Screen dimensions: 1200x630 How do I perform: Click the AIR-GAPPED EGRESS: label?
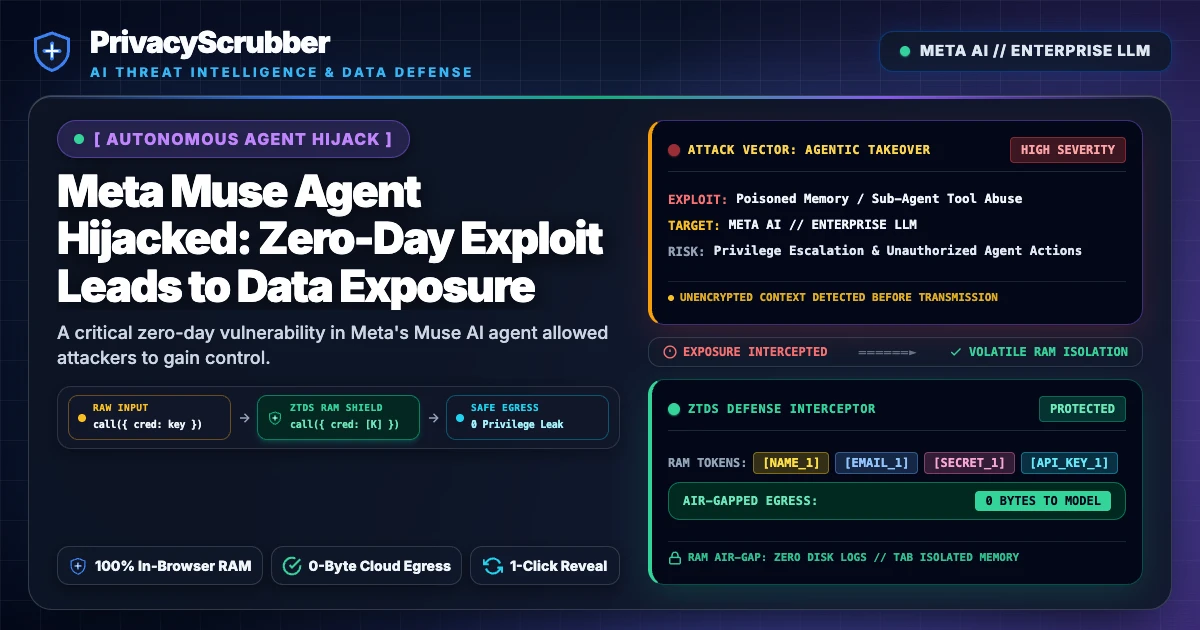coord(750,501)
